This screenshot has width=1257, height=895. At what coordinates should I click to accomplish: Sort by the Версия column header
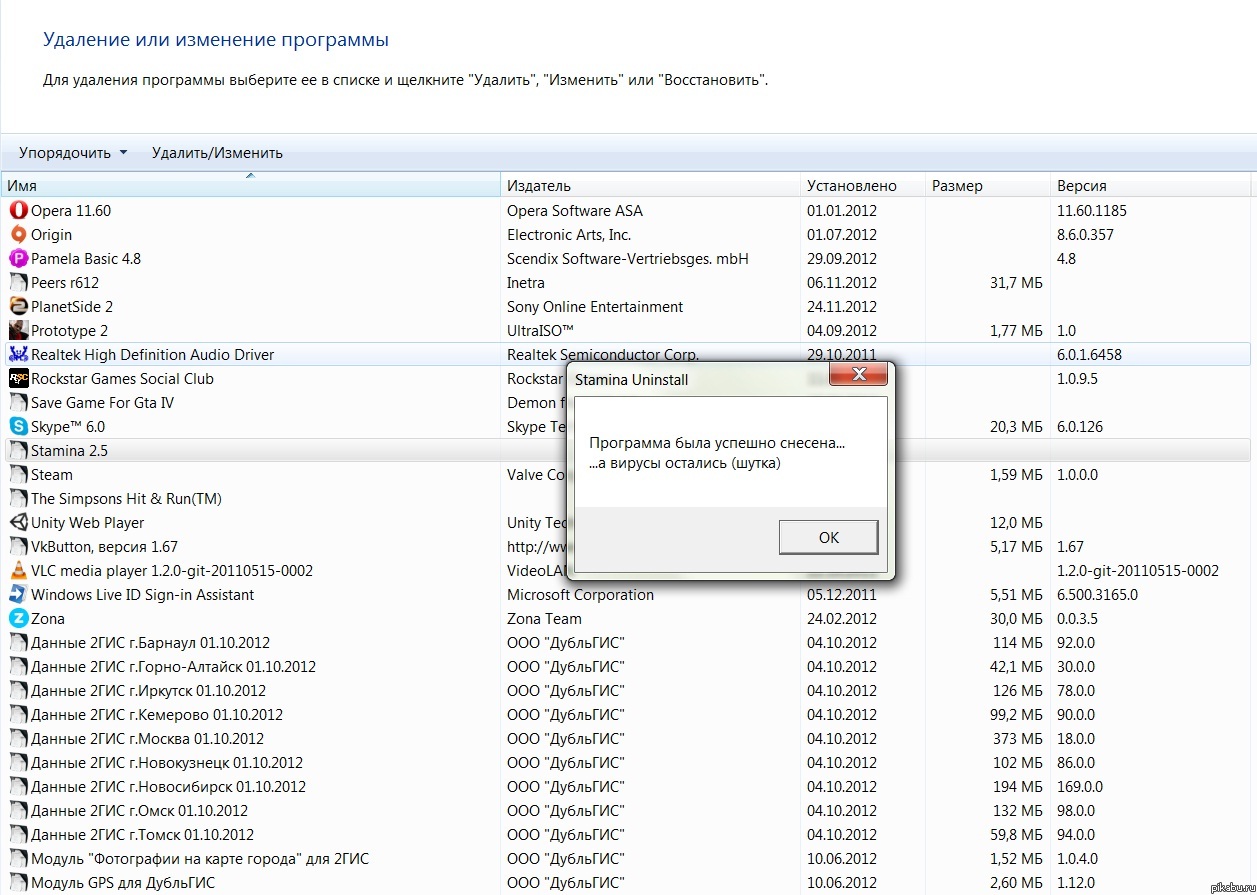(x=1152, y=185)
